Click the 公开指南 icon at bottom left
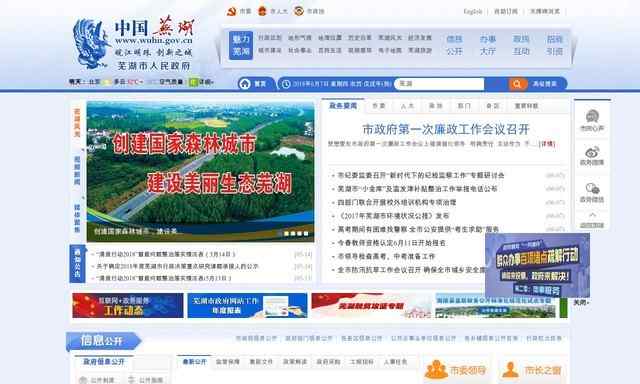Image resolution: width=640 pixels, height=384 pixels. tap(131, 380)
